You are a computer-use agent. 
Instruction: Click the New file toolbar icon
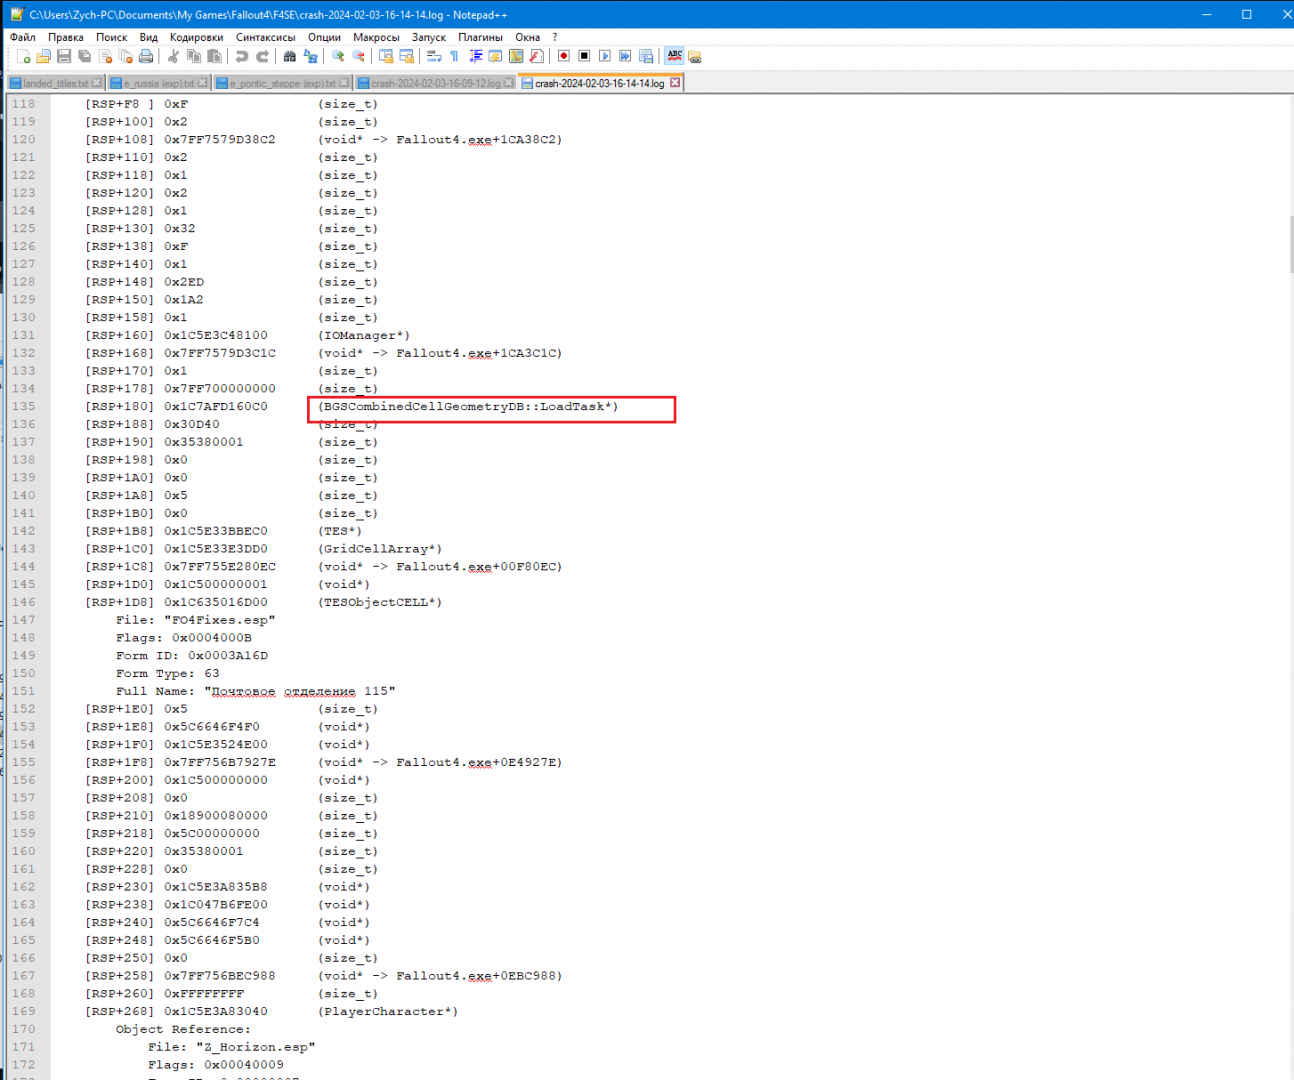[x=23, y=57]
